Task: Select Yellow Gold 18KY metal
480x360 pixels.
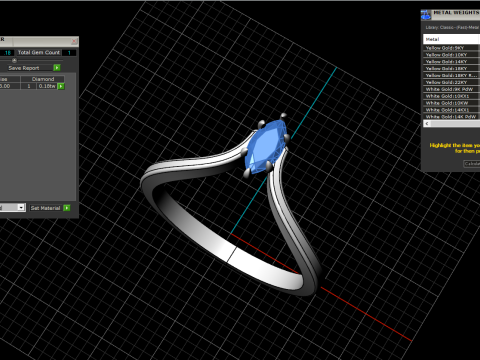Action: click(x=451, y=69)
